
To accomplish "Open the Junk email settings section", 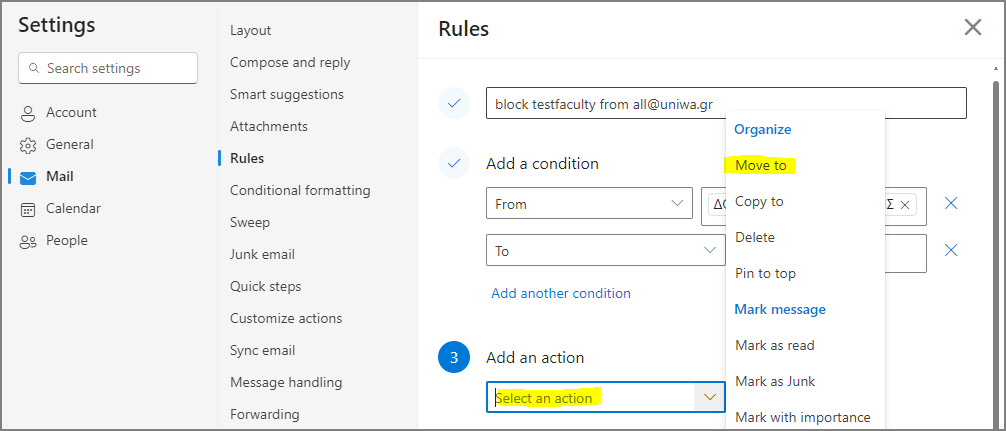I will 262,254.
